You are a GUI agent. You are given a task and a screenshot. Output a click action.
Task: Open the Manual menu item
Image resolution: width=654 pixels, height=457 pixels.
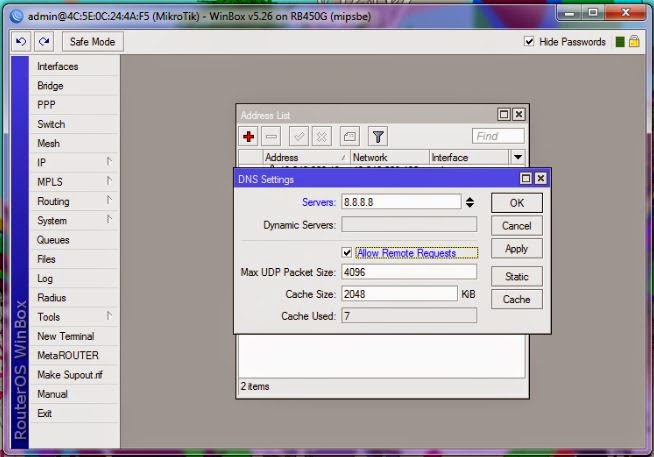coord(74,394)
